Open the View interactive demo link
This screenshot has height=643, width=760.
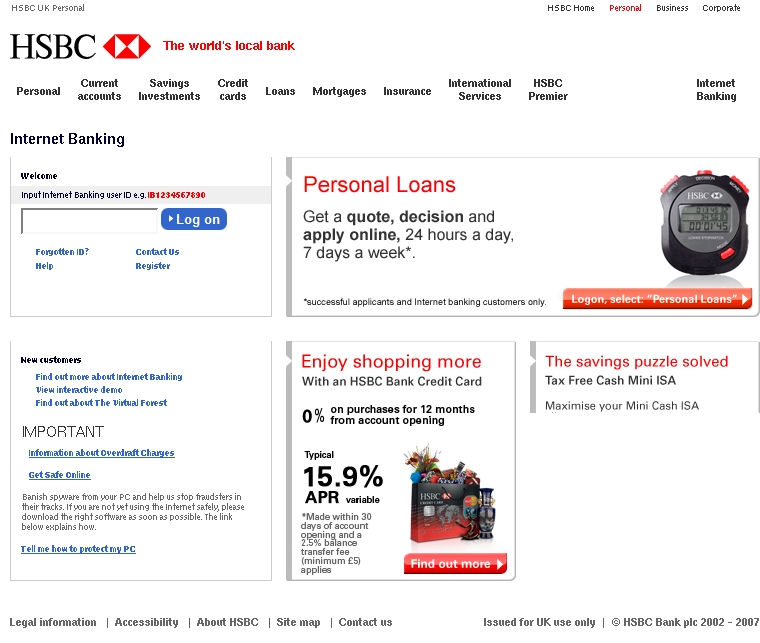[79, 390]
